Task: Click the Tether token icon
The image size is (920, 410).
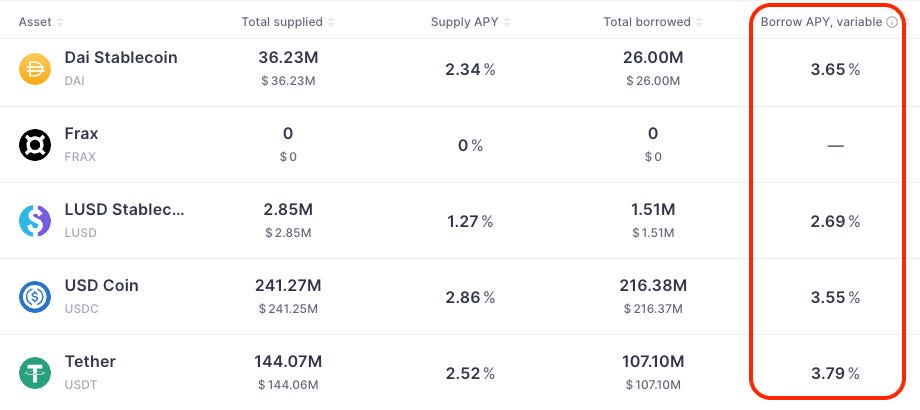Action: click(35, 373)
